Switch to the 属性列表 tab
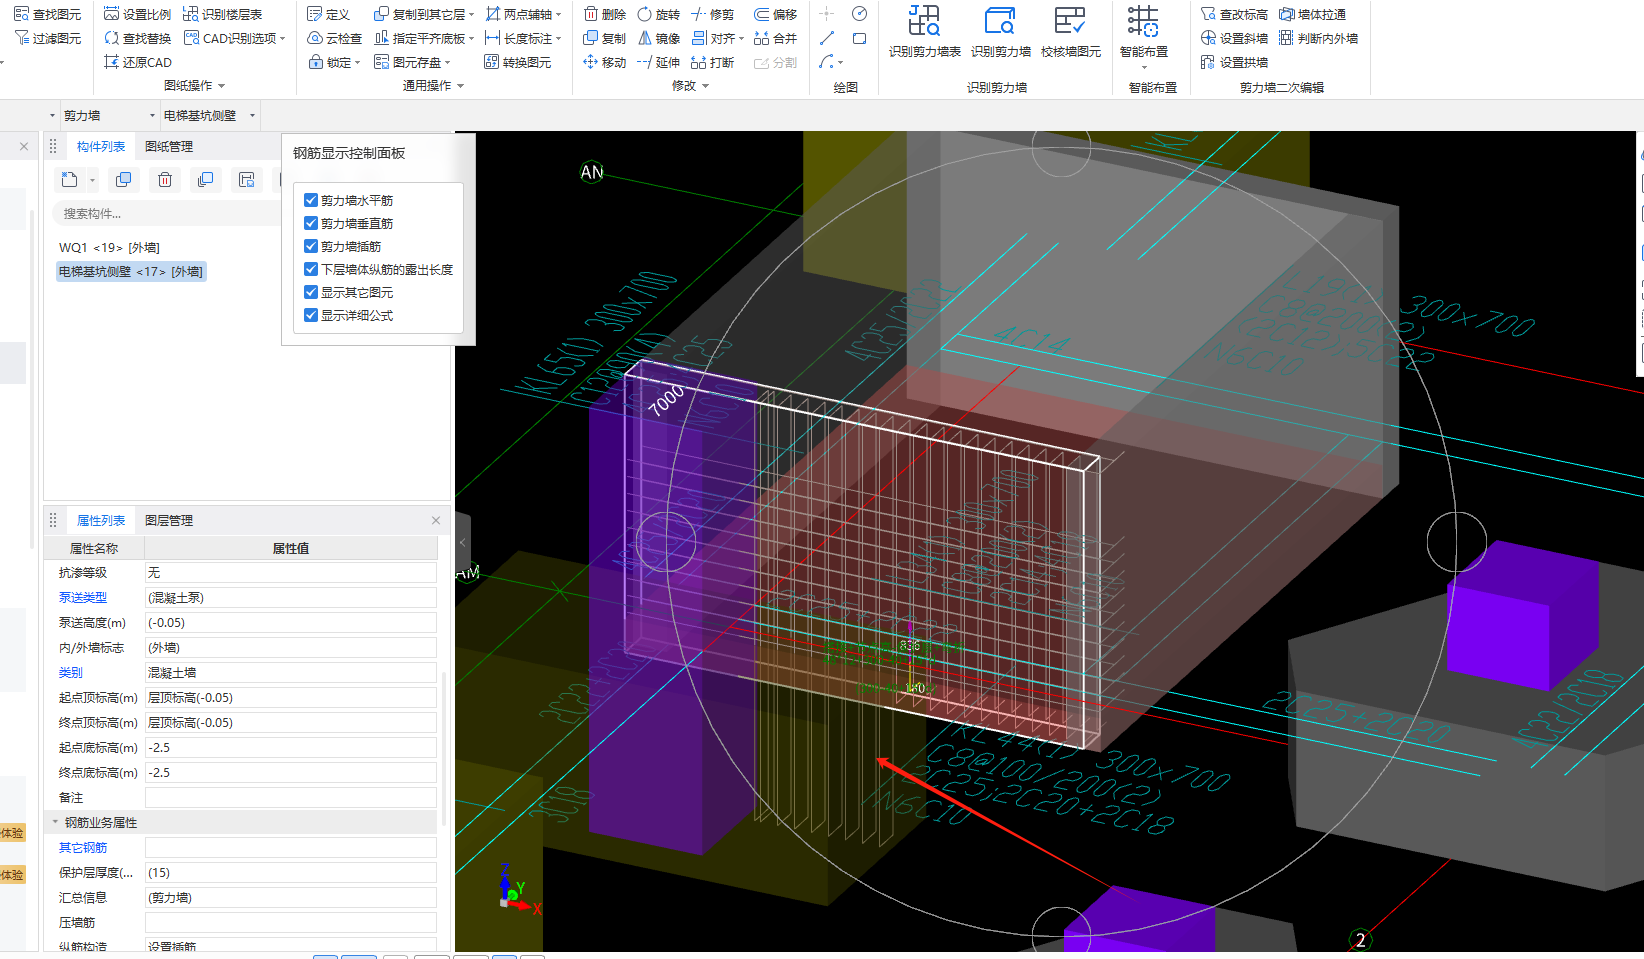This screenshot has width=1644, height=959. click(101, 520)
